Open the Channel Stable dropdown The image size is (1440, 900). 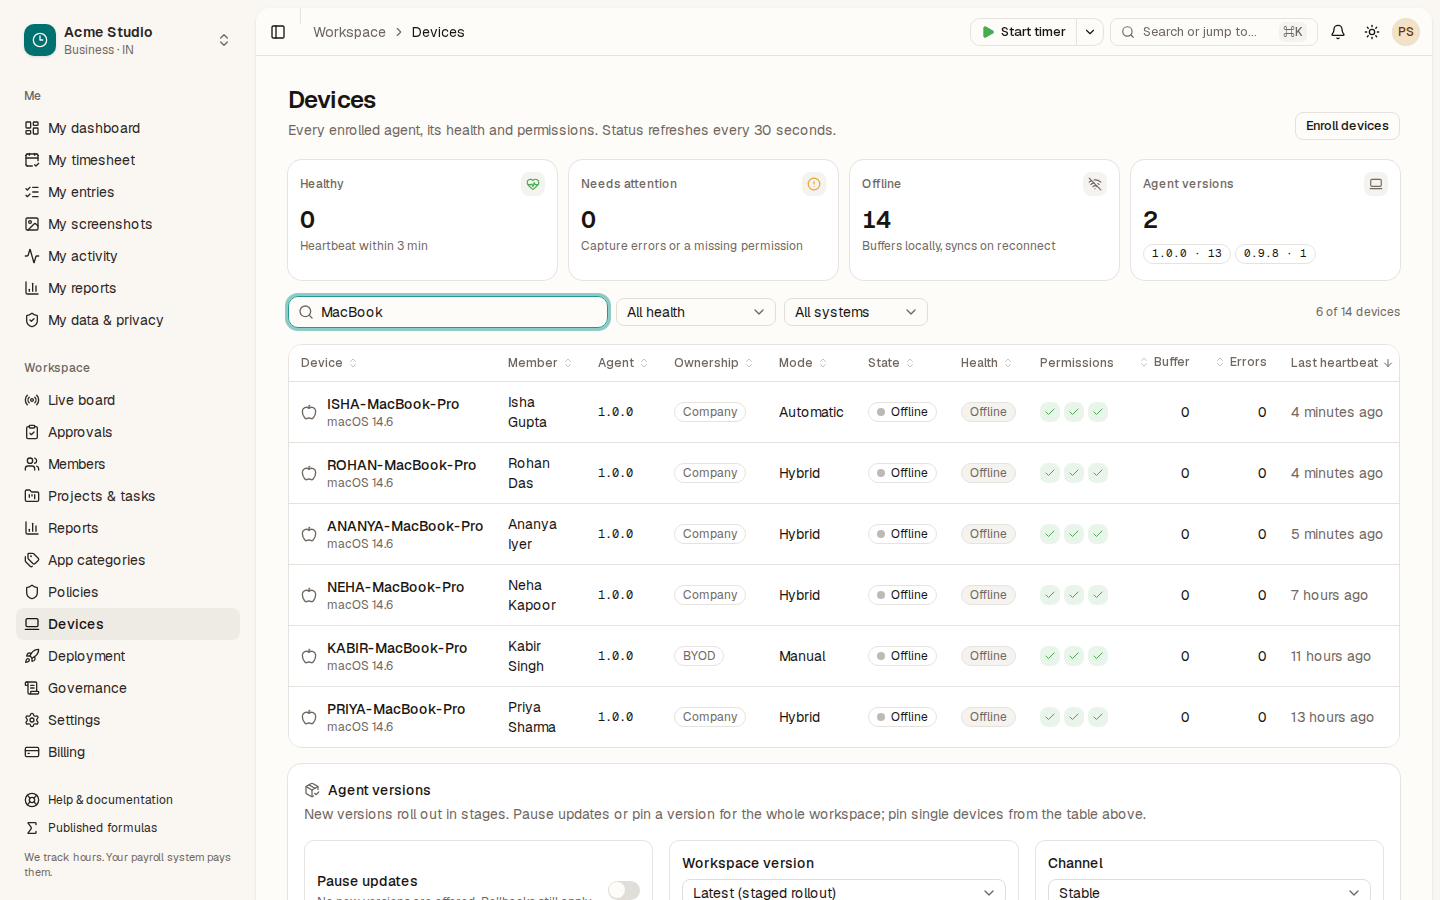tap(1209, 892)
